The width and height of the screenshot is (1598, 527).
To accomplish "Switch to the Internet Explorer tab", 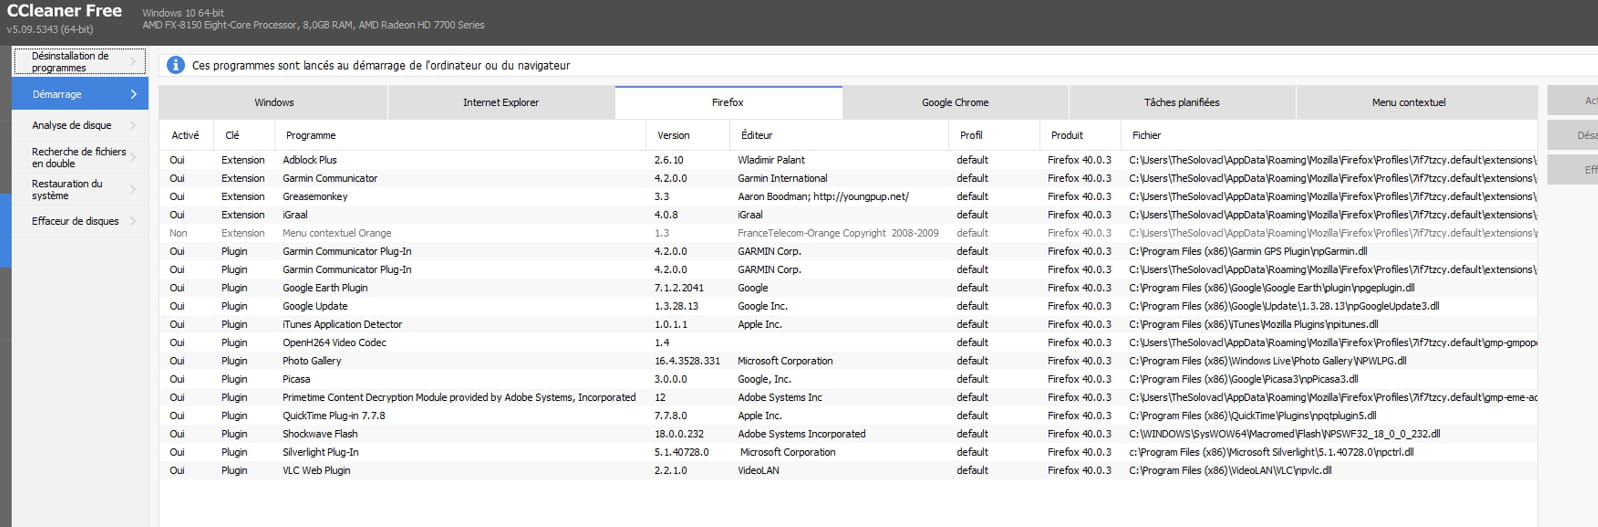I will click(500, 102).
